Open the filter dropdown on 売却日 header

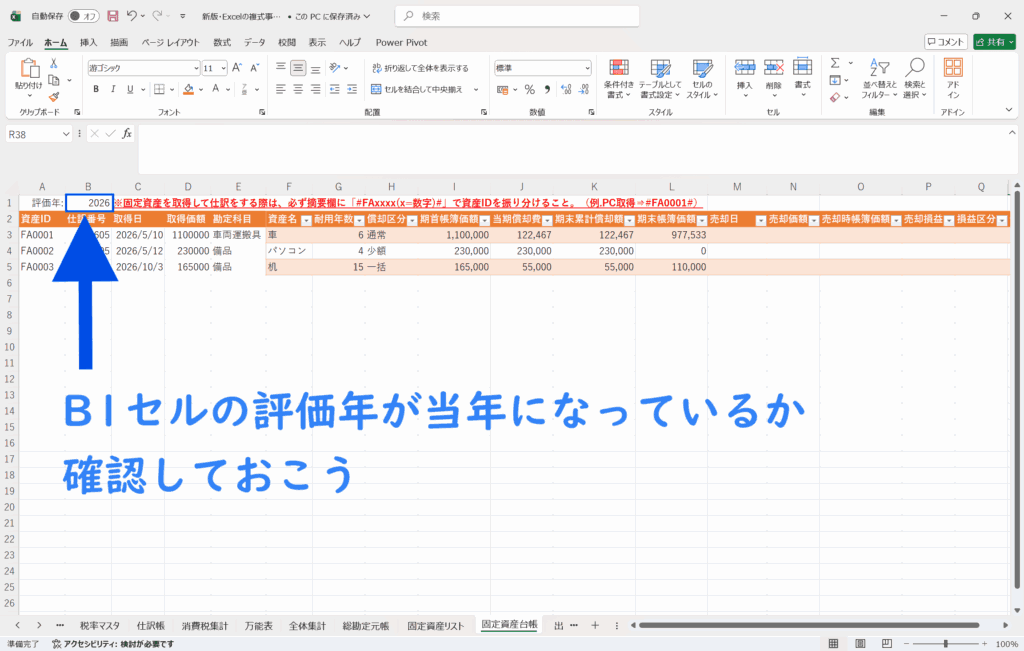[x=759, y=219]
